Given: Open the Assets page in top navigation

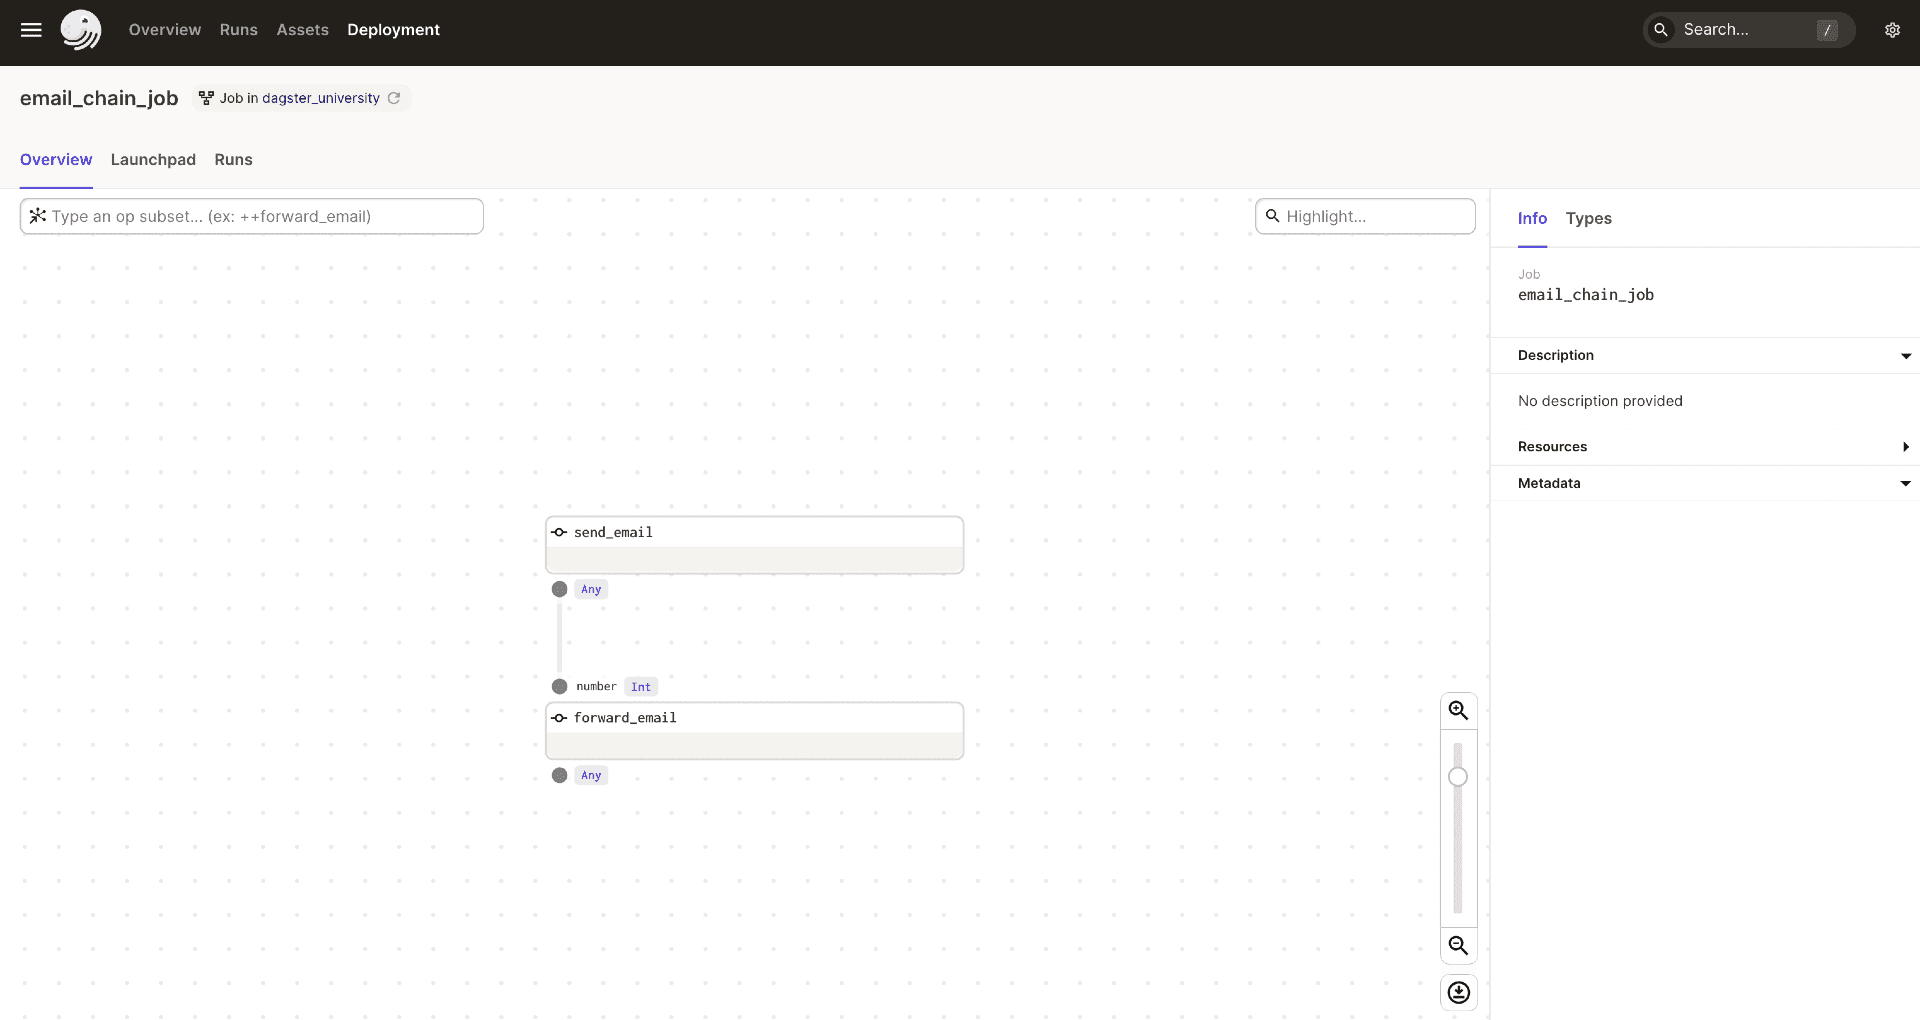Looking at the screenshot, I should click(302, 30).
